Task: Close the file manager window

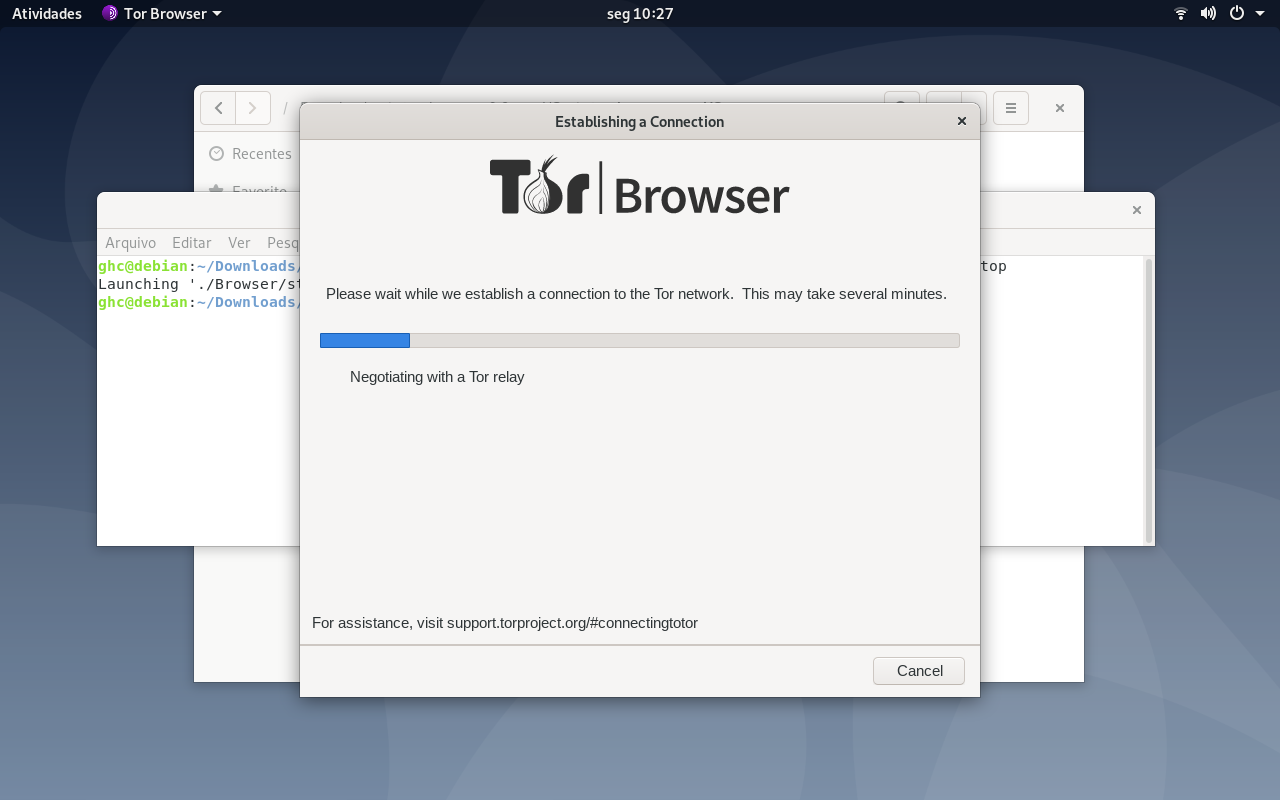Action: click(x=1060, y=108)
